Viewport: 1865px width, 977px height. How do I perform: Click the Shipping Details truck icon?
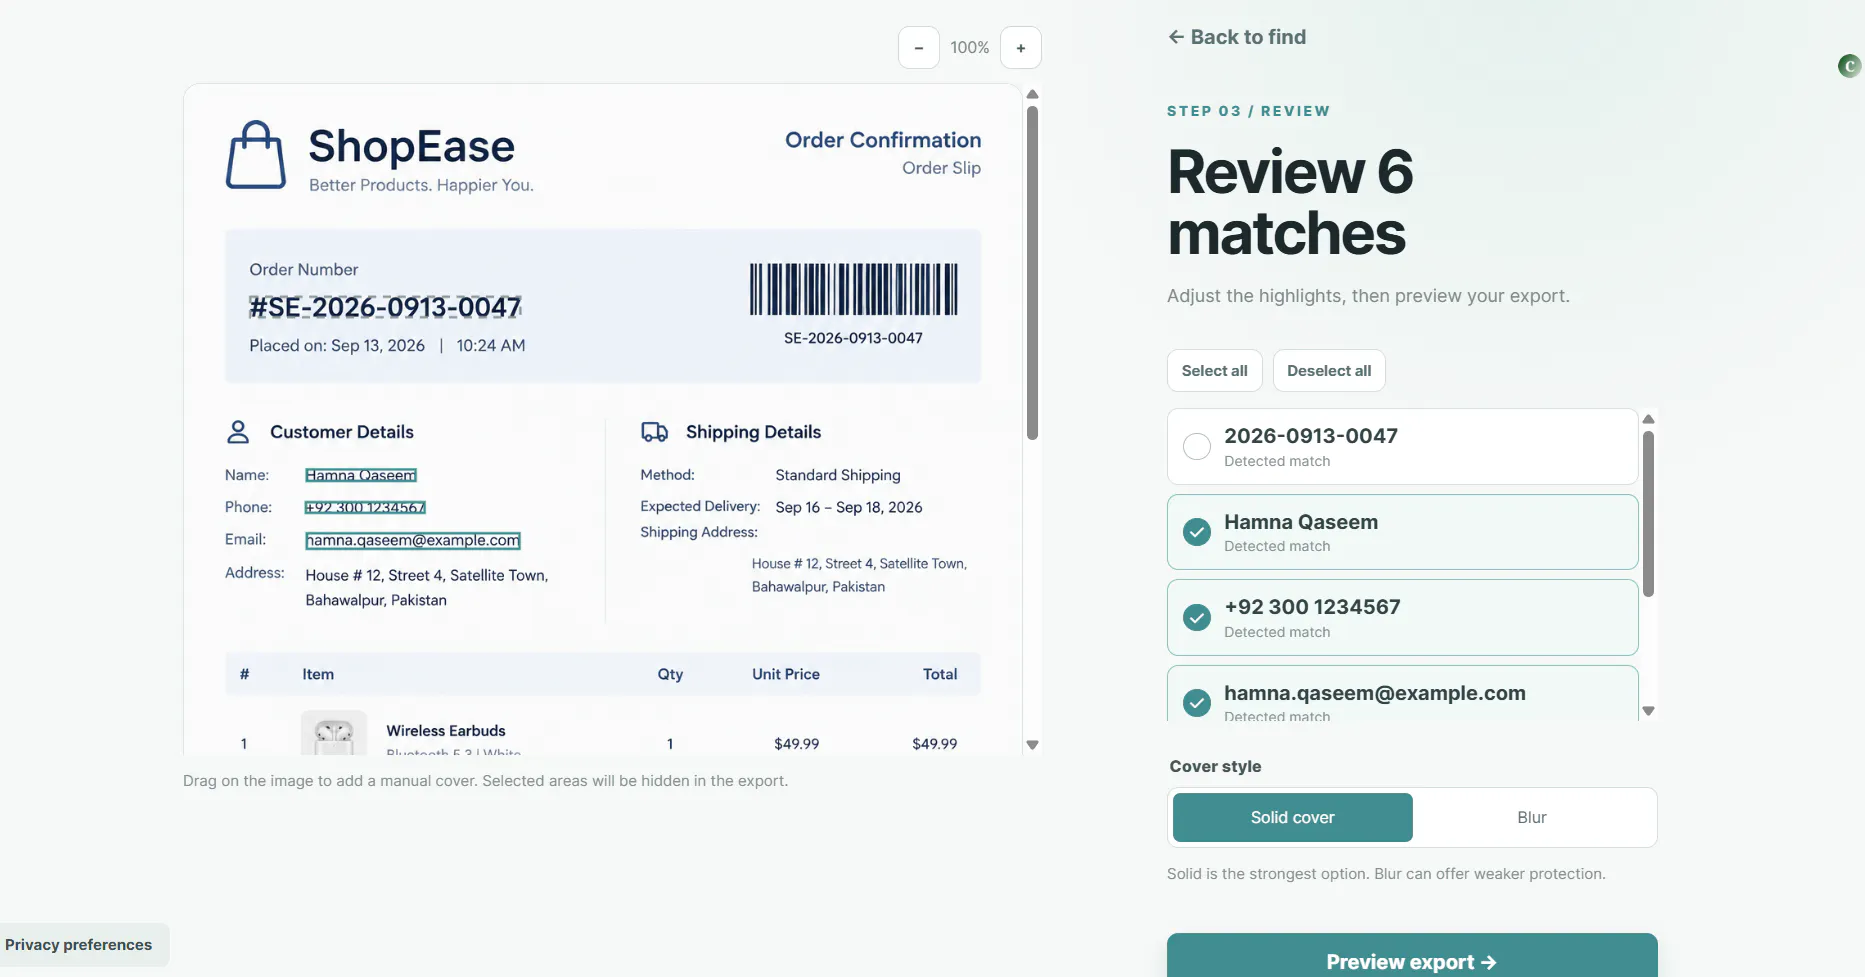pos(655,432)
